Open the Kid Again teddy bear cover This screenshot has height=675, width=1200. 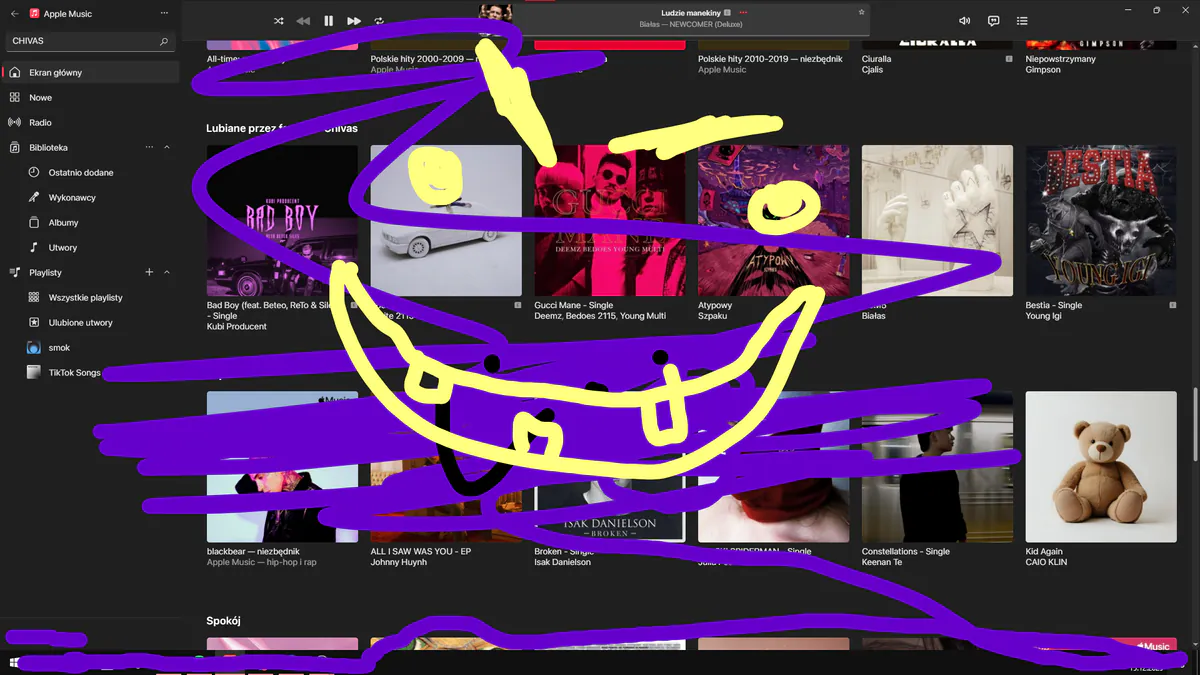click(x=1101, y=466)
